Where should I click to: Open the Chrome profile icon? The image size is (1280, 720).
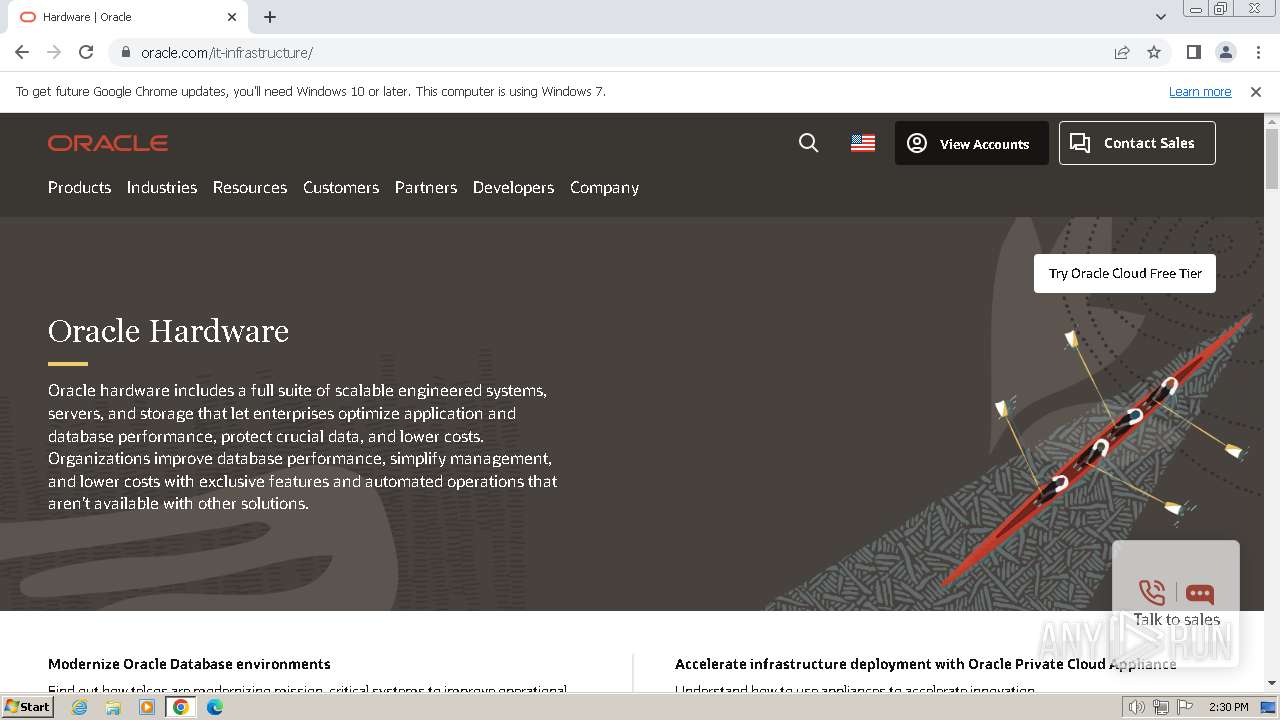point(1225,52)
